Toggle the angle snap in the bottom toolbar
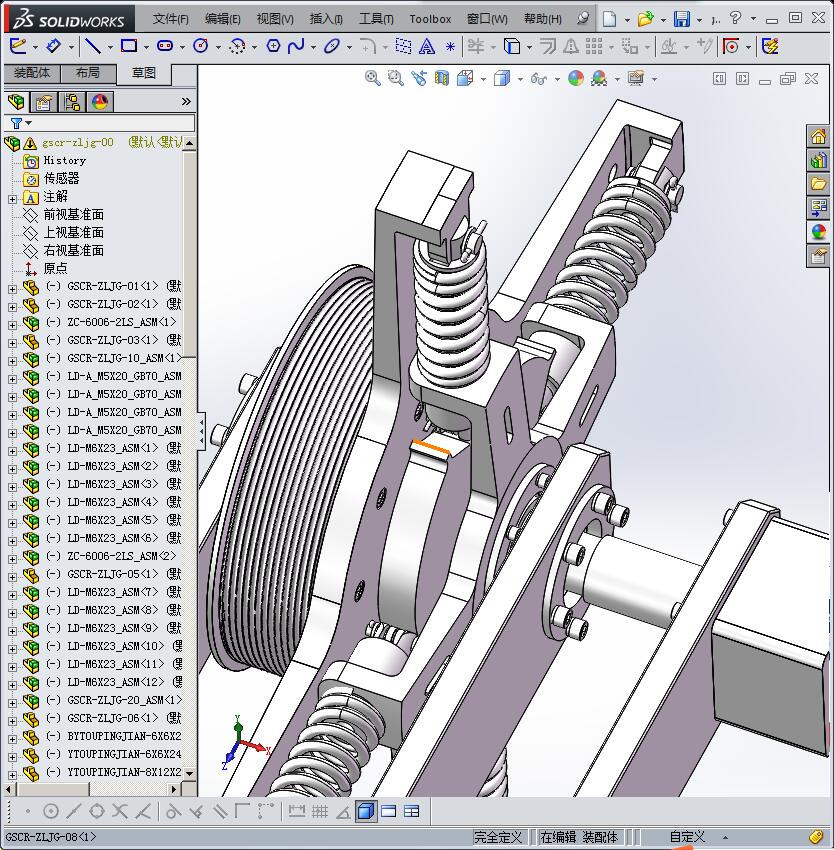 [x=343, y=812]
